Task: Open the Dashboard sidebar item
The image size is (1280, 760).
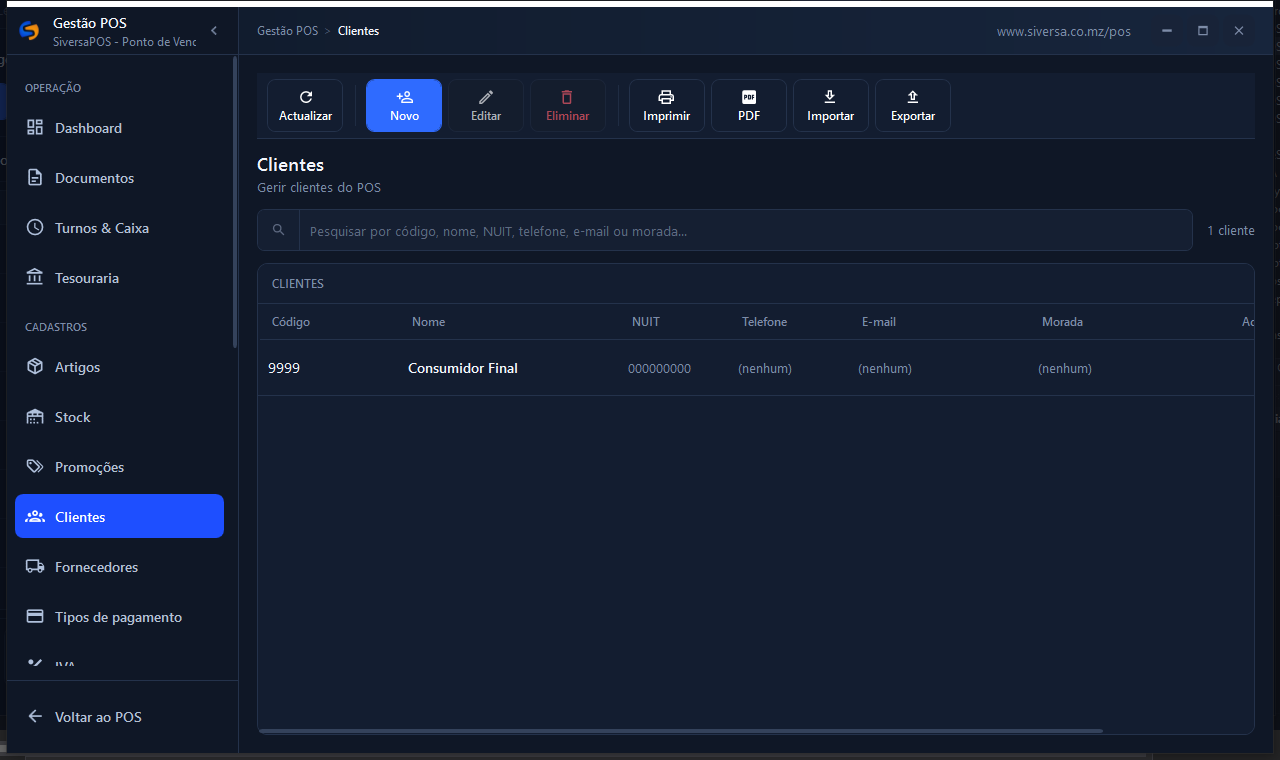Action: click(119, 128)
